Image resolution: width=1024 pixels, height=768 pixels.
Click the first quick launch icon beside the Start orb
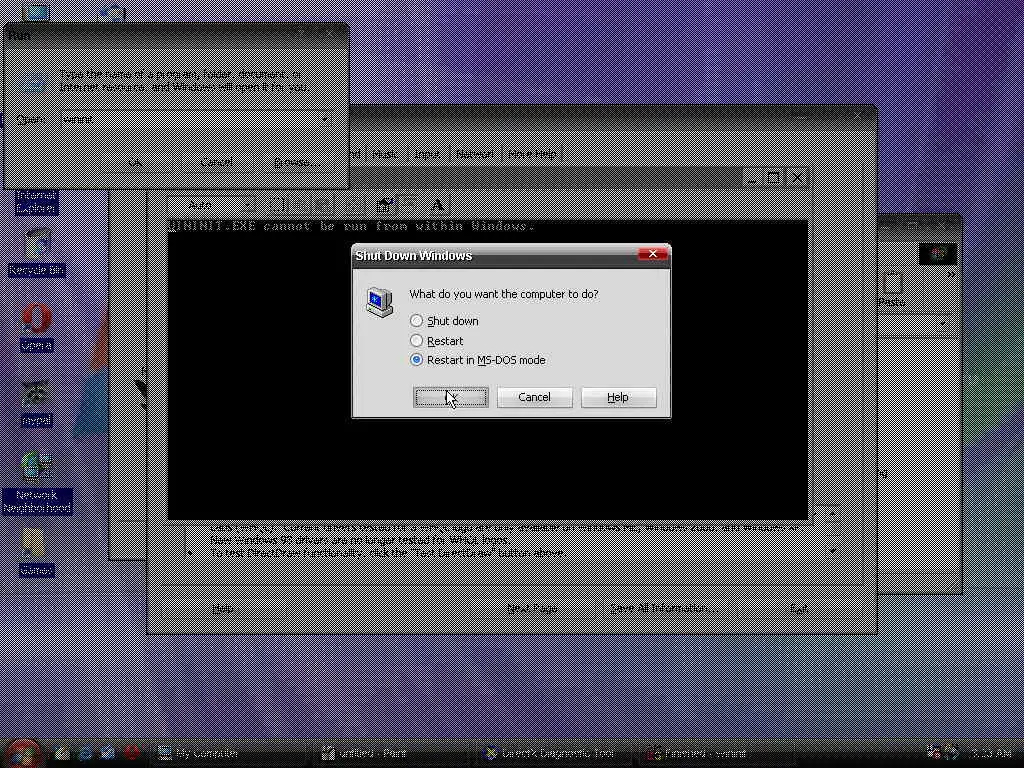pyautogui.click(x=62, y=753)
